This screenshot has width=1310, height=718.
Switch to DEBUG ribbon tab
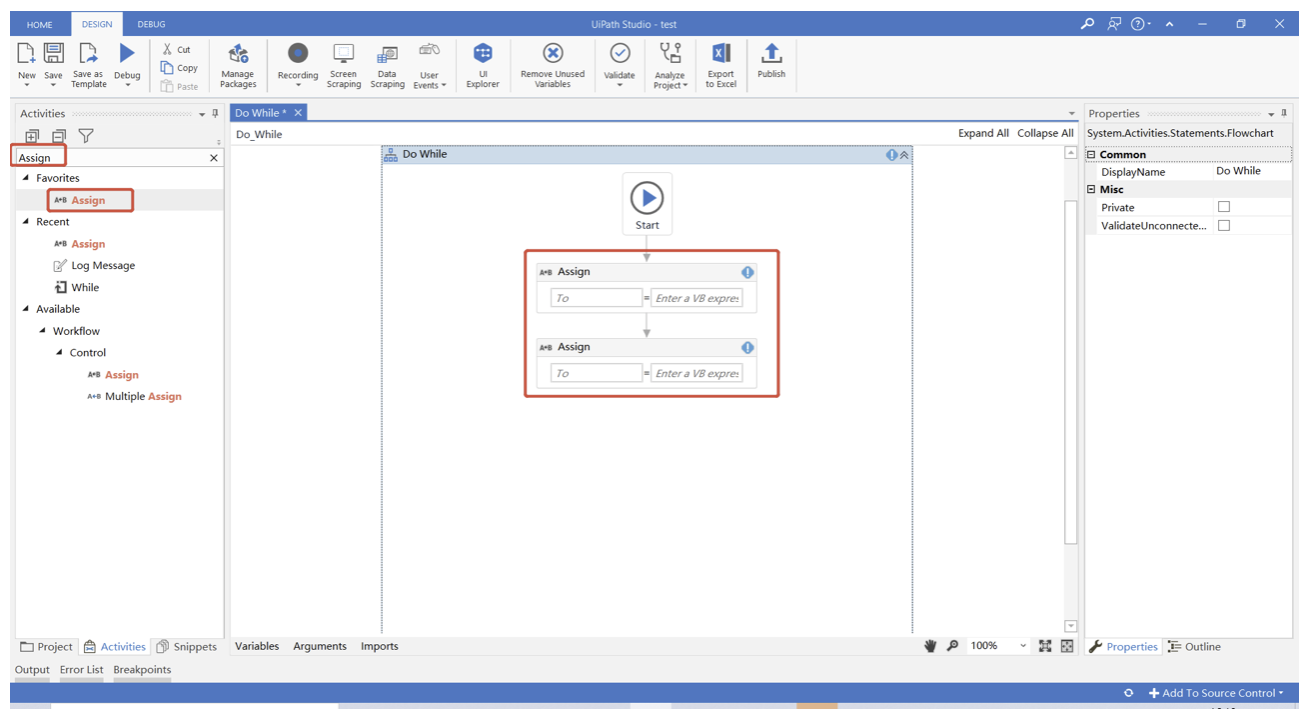point(151,24)
